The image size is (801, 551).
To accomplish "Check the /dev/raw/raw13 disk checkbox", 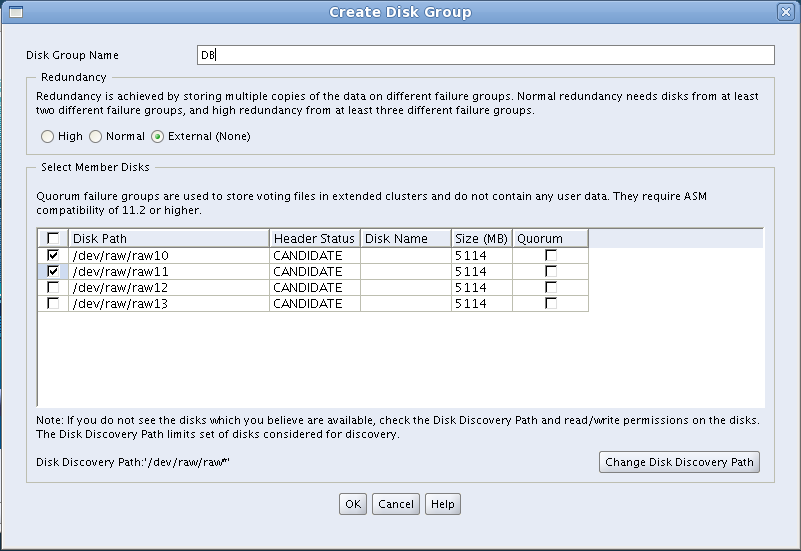I will pyautogui.click(x=53, y=303).
